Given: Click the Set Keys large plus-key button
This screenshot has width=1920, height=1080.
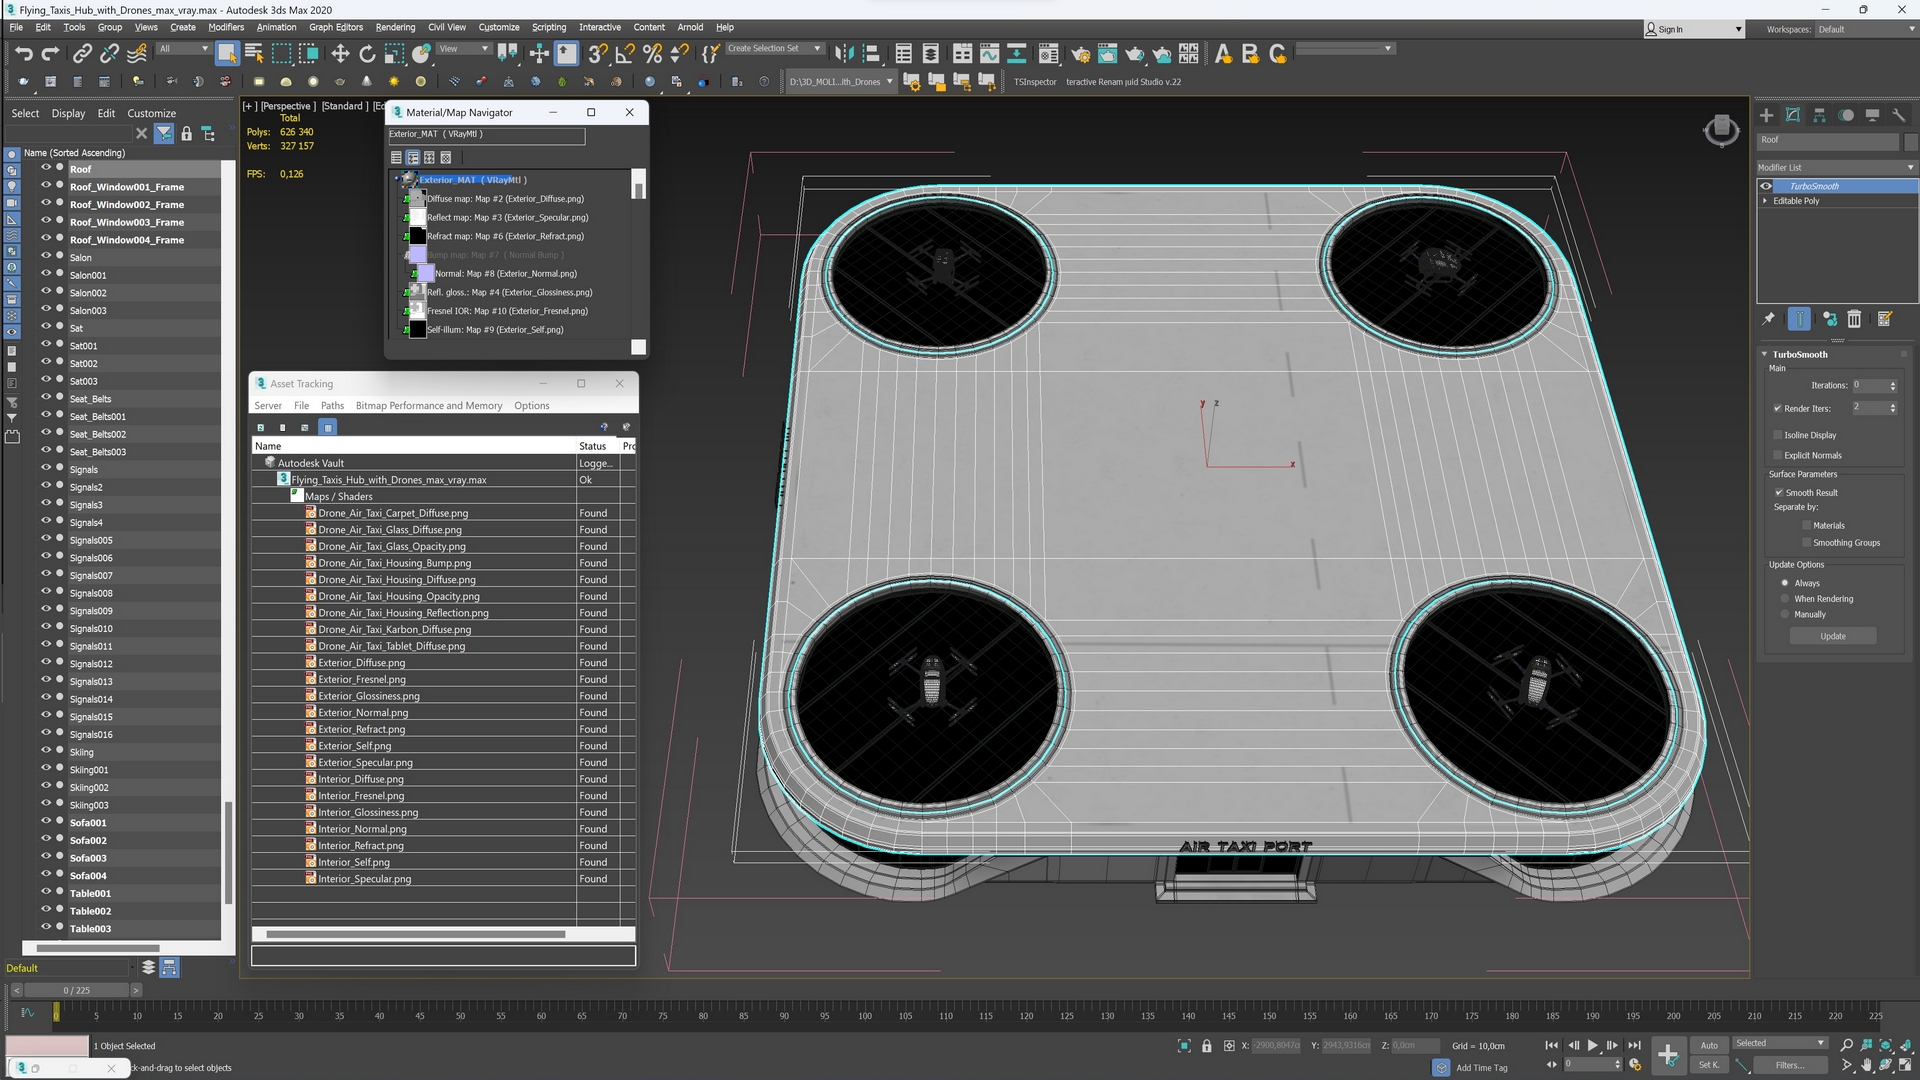Looking at the screenshot, I should pyautogui.click(x=1667, y=1054).
